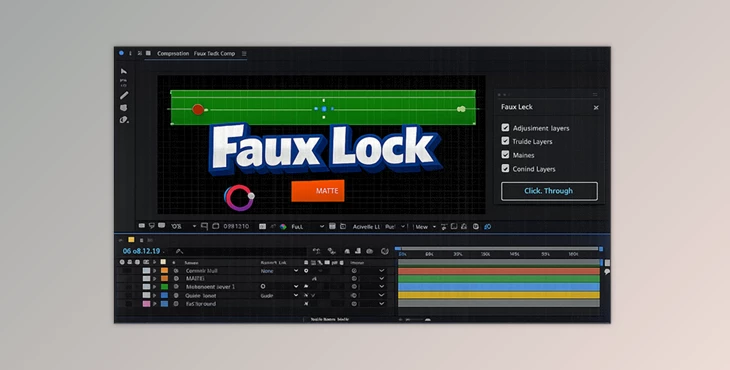The image size is (730, 370).
Task: Expand the MAITEI layer triangle
Action: pos(155,278)
